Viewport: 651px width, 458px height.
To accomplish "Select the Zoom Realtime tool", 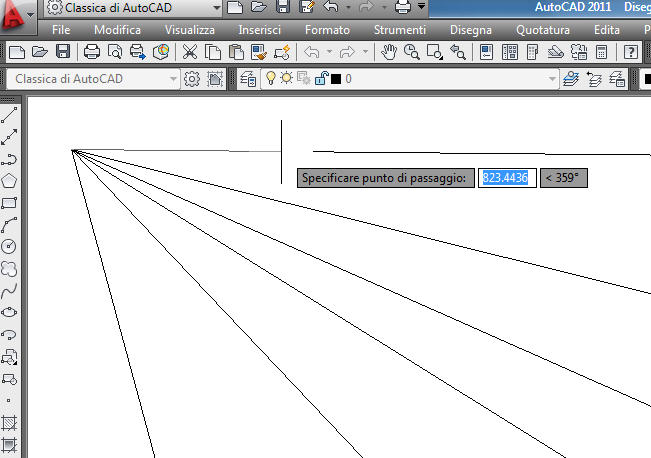I will coord(412,52).
